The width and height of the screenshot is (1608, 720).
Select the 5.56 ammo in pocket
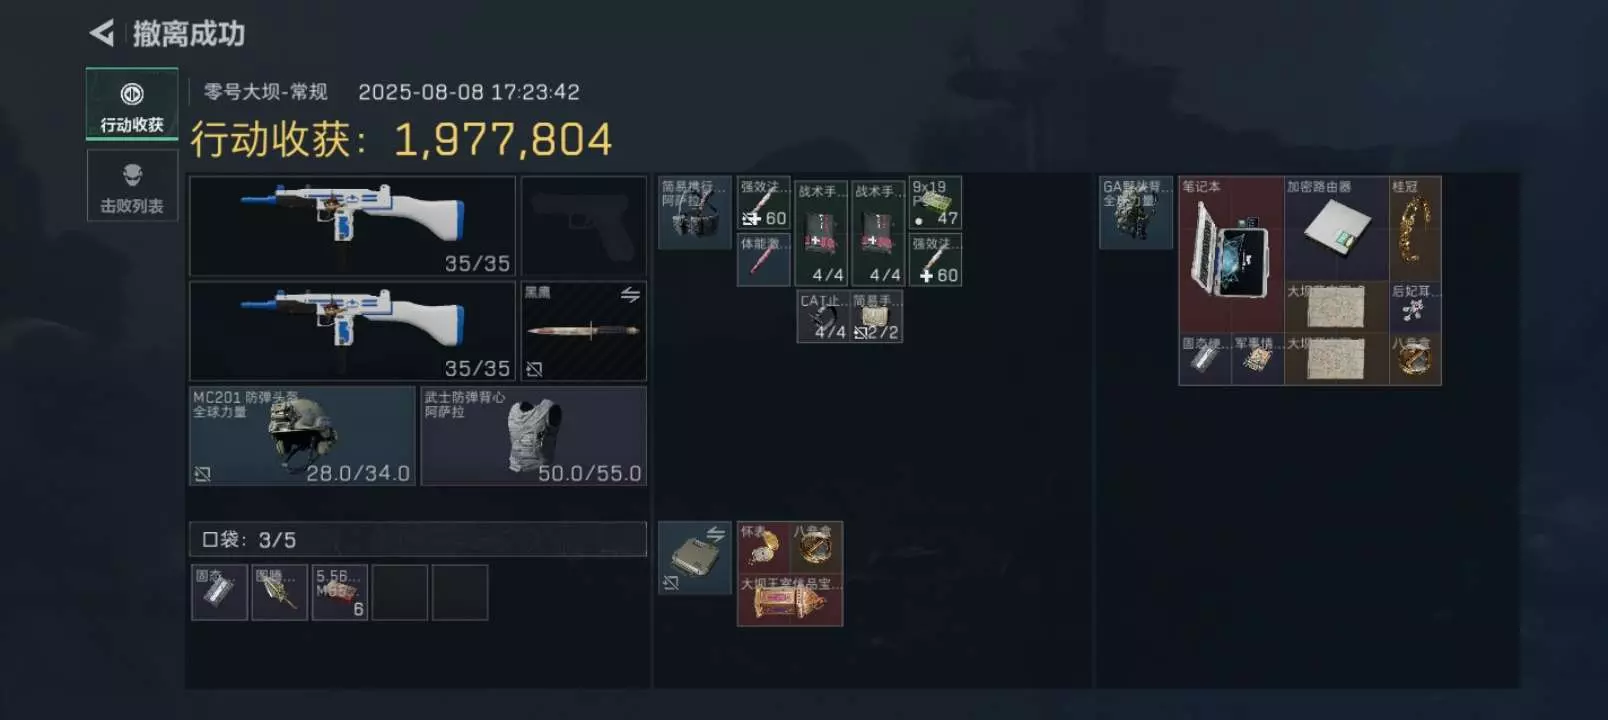click(x=340, y=592)
